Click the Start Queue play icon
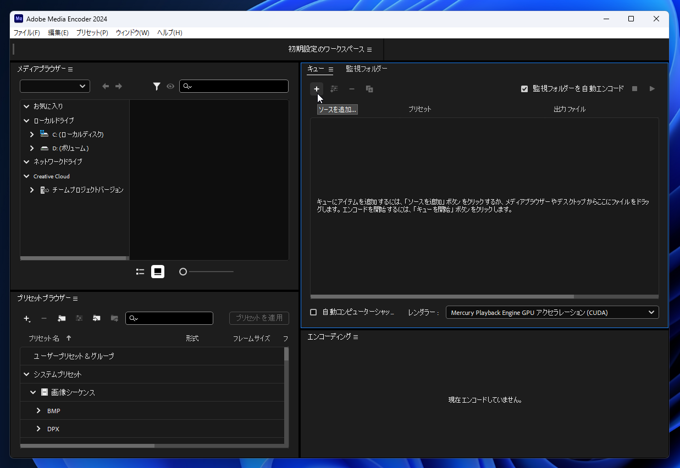This screenshot has height=468, width=680. click(x=652, y=88)
